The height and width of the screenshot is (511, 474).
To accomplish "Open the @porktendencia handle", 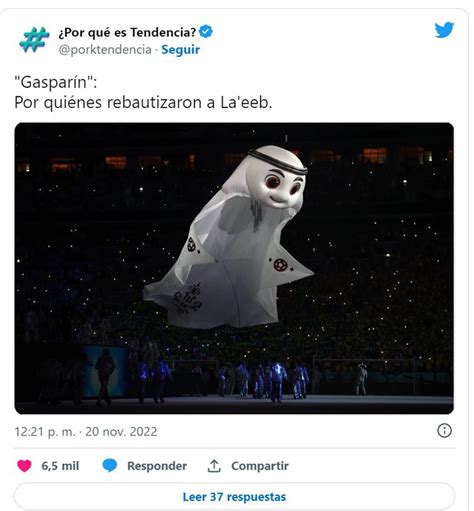I will pos(105,50).
